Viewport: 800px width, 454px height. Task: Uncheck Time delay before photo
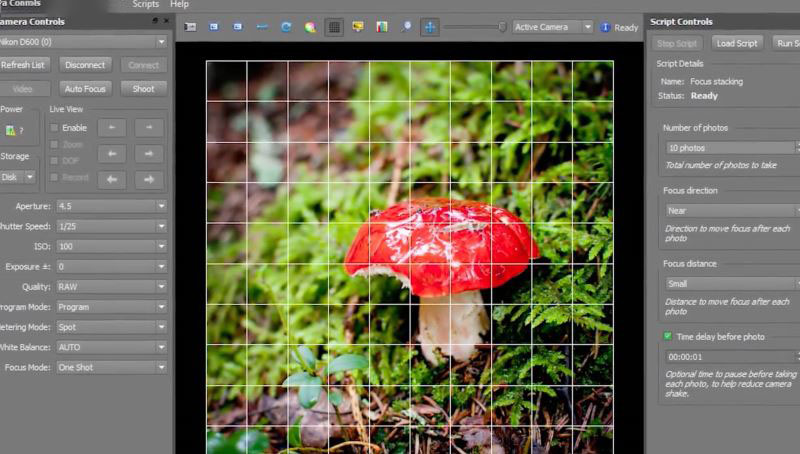[x=667, y=336]
